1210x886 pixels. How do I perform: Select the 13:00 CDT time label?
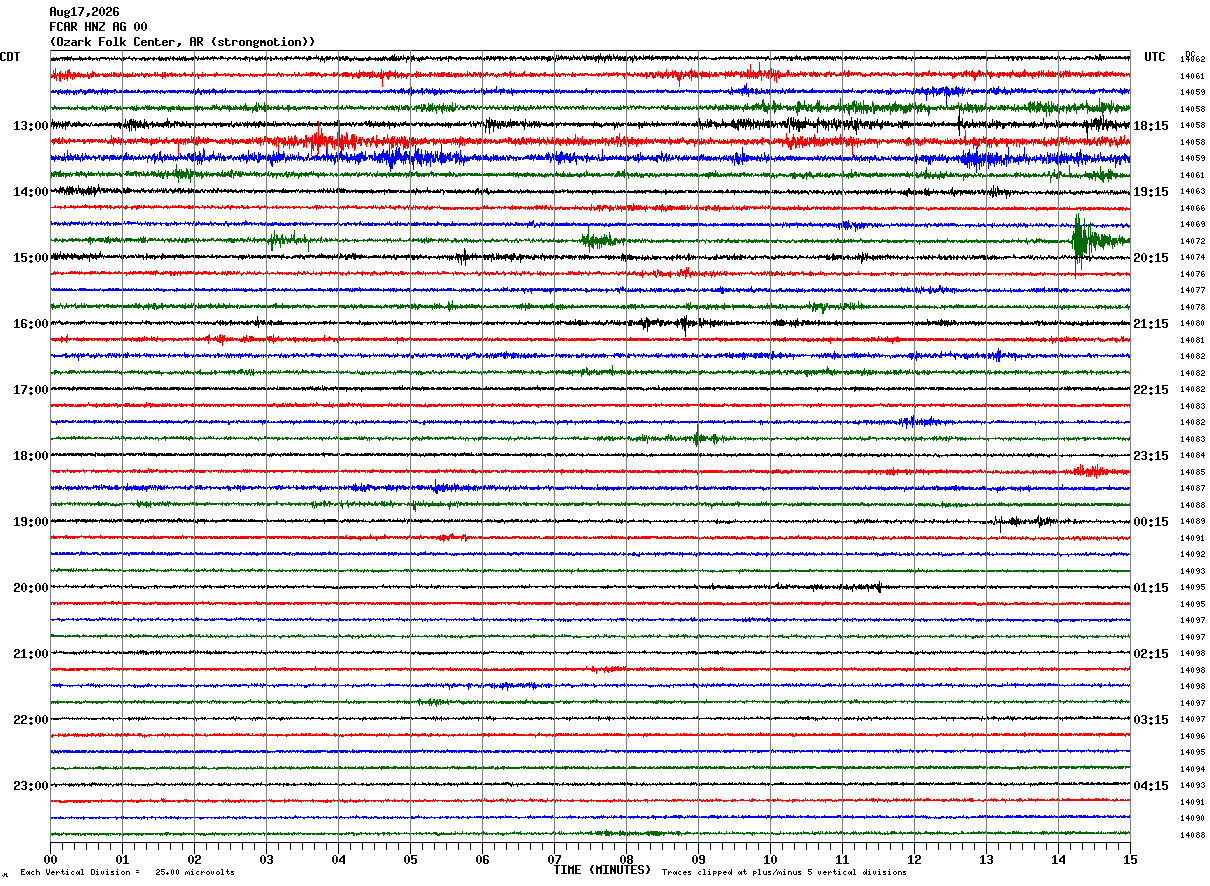30,126
